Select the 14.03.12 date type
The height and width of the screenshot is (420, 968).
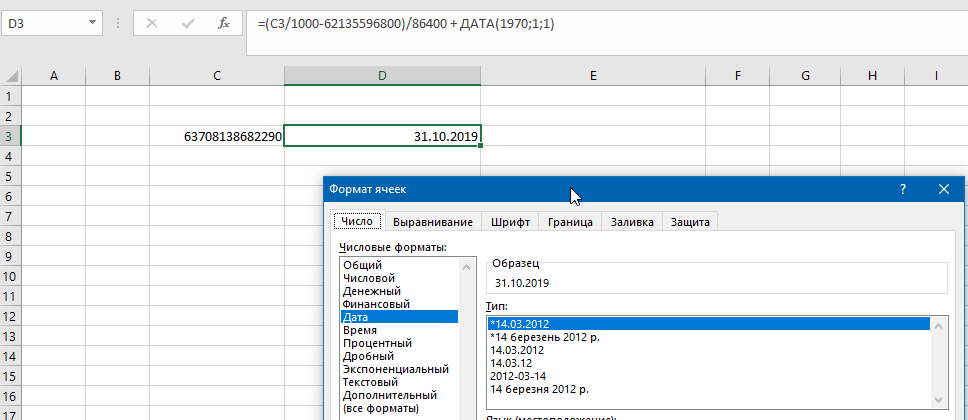point(512,363)
